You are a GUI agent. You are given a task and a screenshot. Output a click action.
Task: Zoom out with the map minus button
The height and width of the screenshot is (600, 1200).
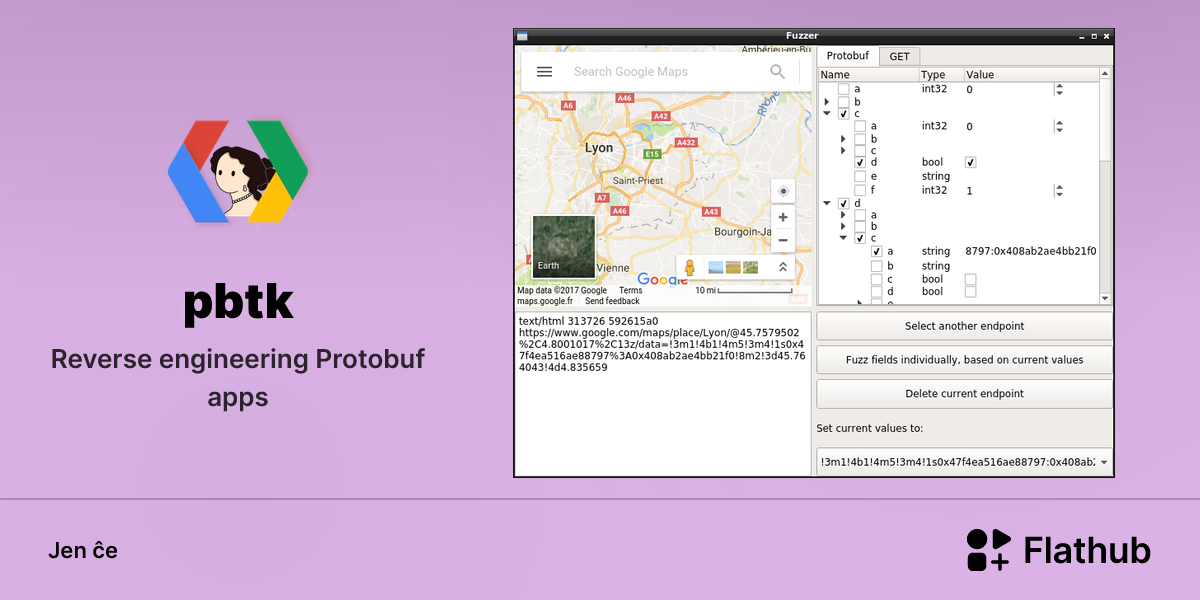click(x=783, y=240)
